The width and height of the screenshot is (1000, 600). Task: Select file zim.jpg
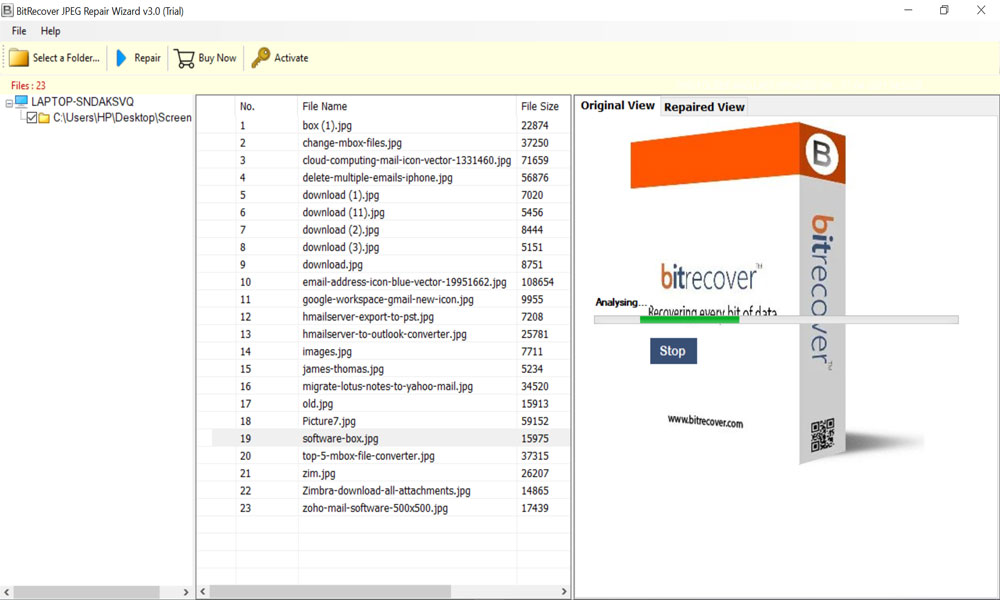pos(319,473)
